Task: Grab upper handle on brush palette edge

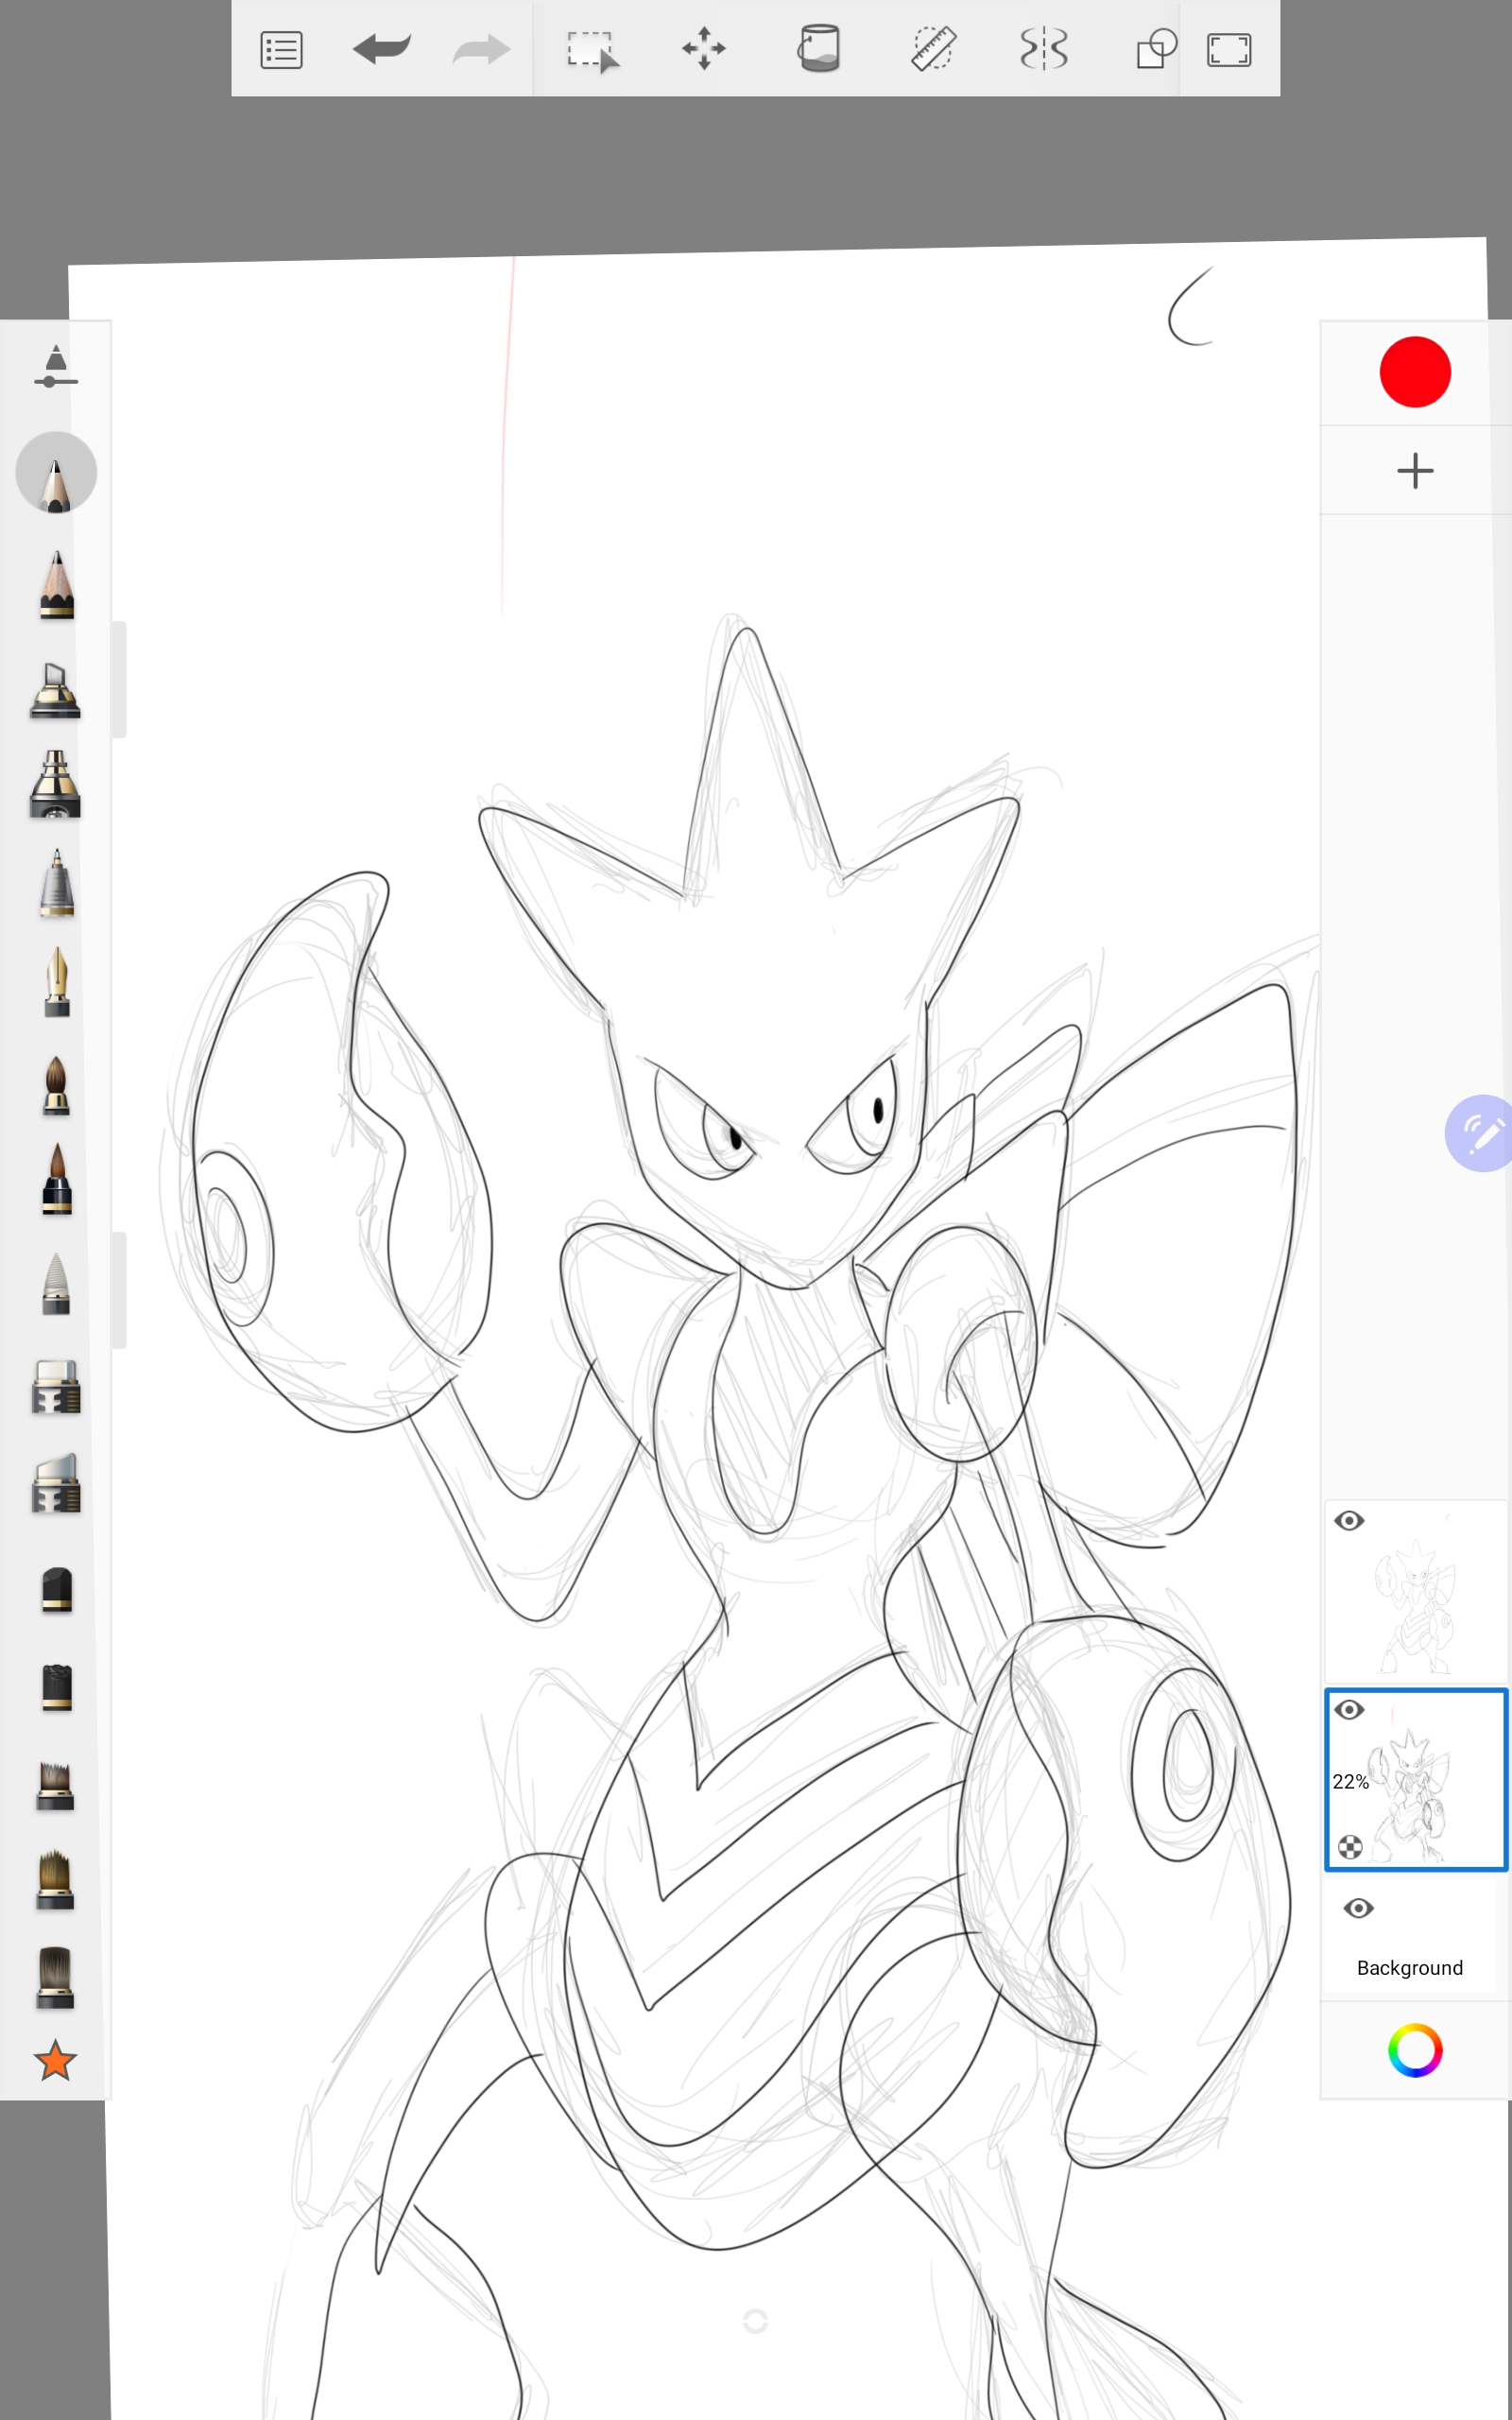Action: 119,679
